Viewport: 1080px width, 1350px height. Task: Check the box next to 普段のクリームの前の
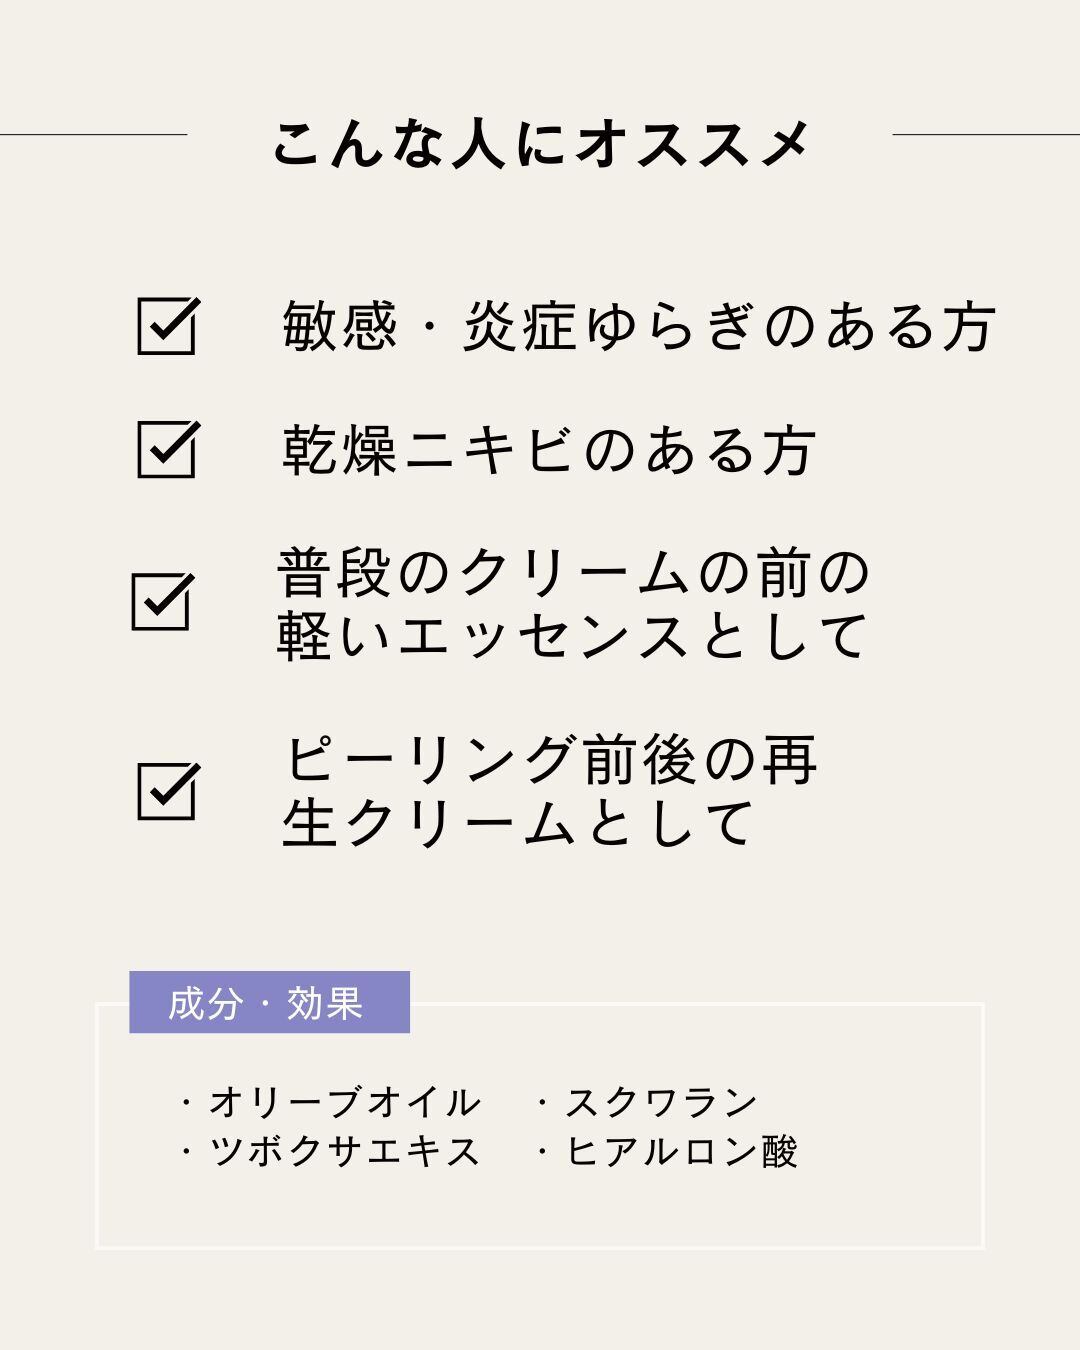161,601
